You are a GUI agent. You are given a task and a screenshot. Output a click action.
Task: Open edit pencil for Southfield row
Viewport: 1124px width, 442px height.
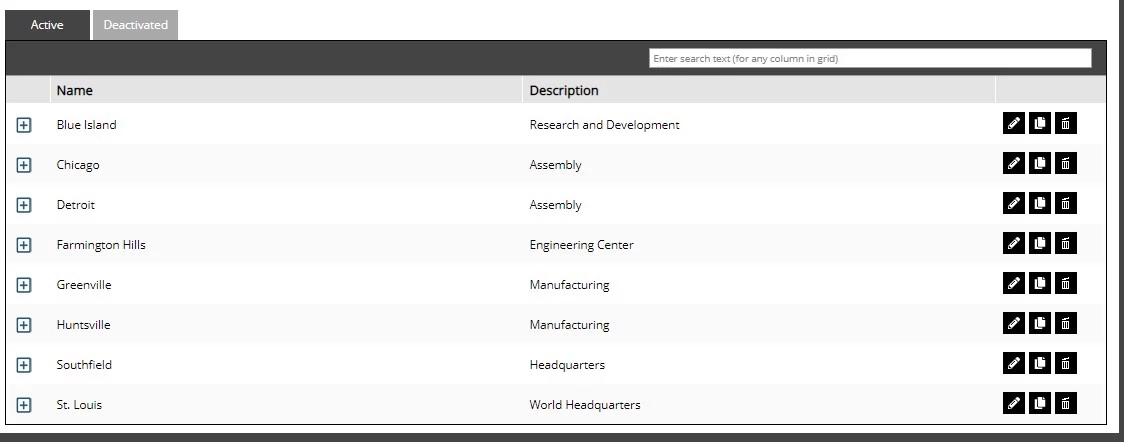[1014, 363]
